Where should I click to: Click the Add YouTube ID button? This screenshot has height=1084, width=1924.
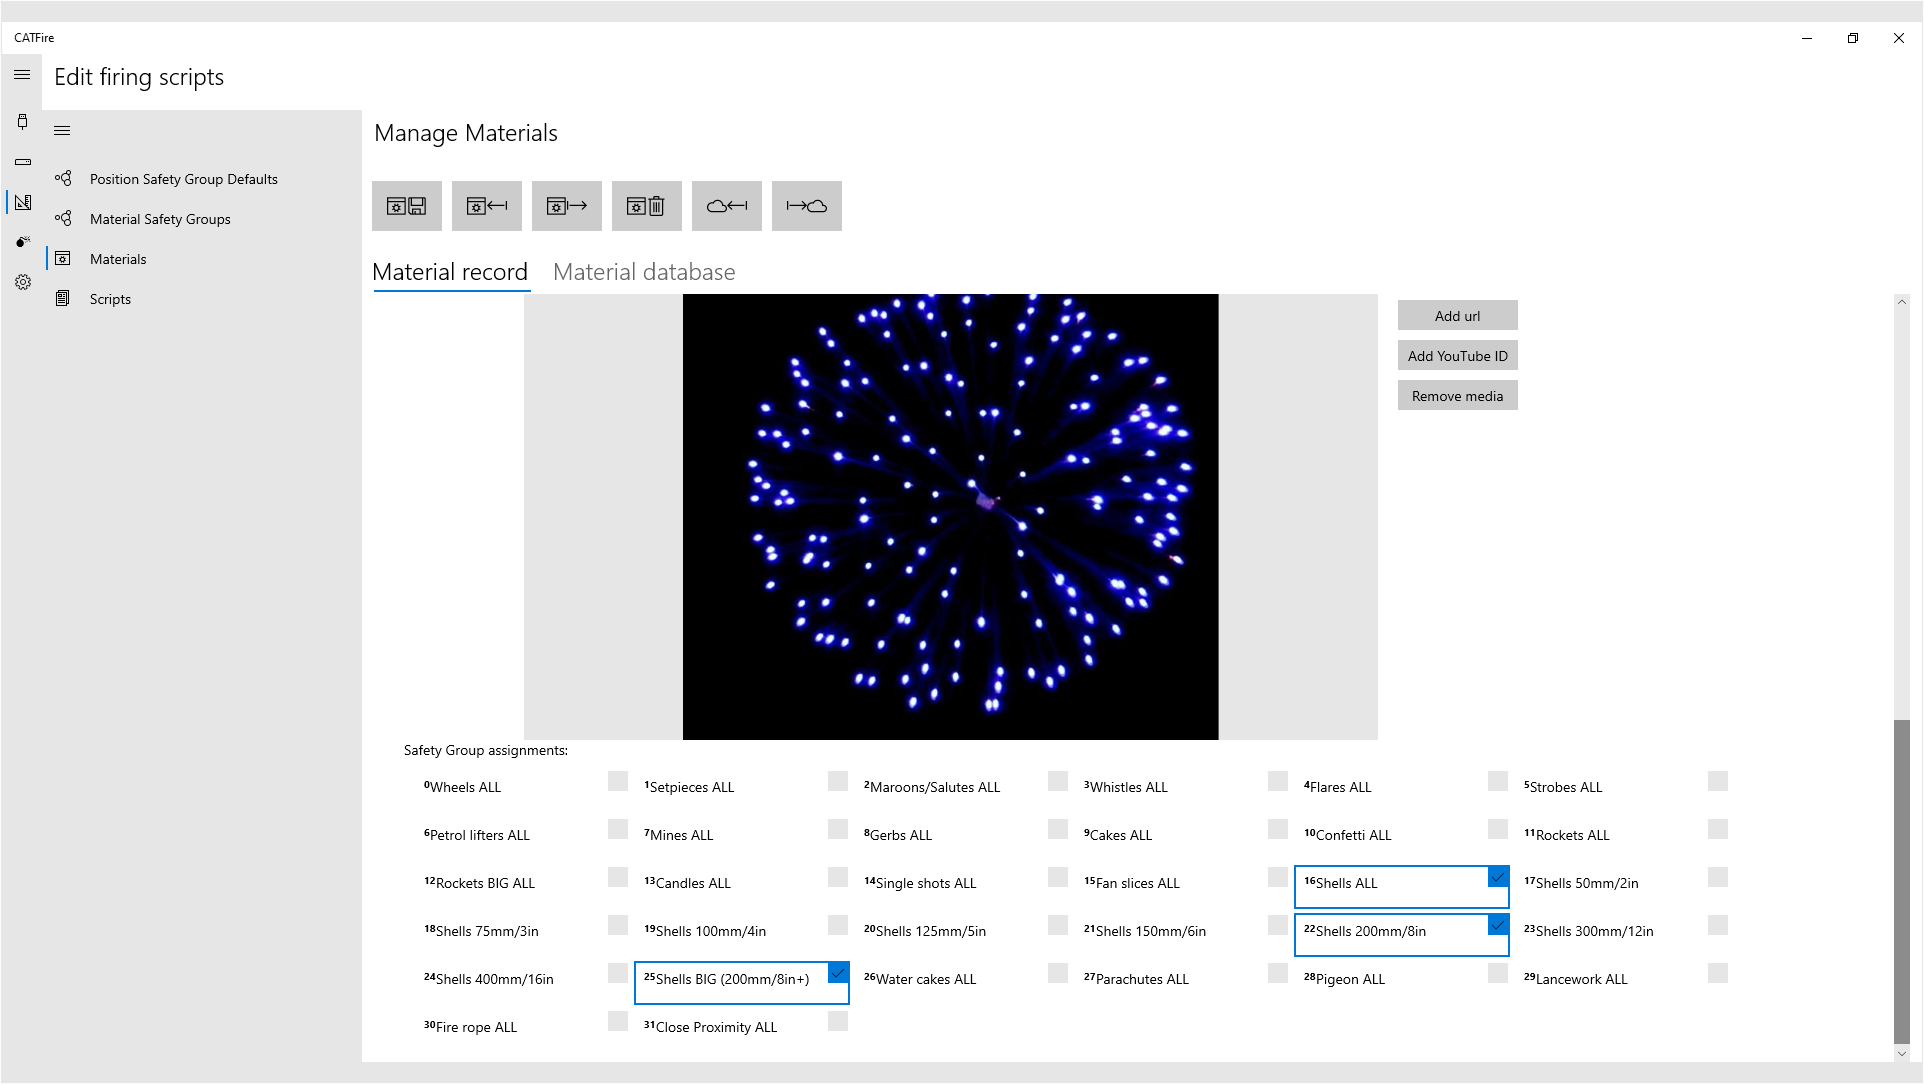[x=1457, y=356]
